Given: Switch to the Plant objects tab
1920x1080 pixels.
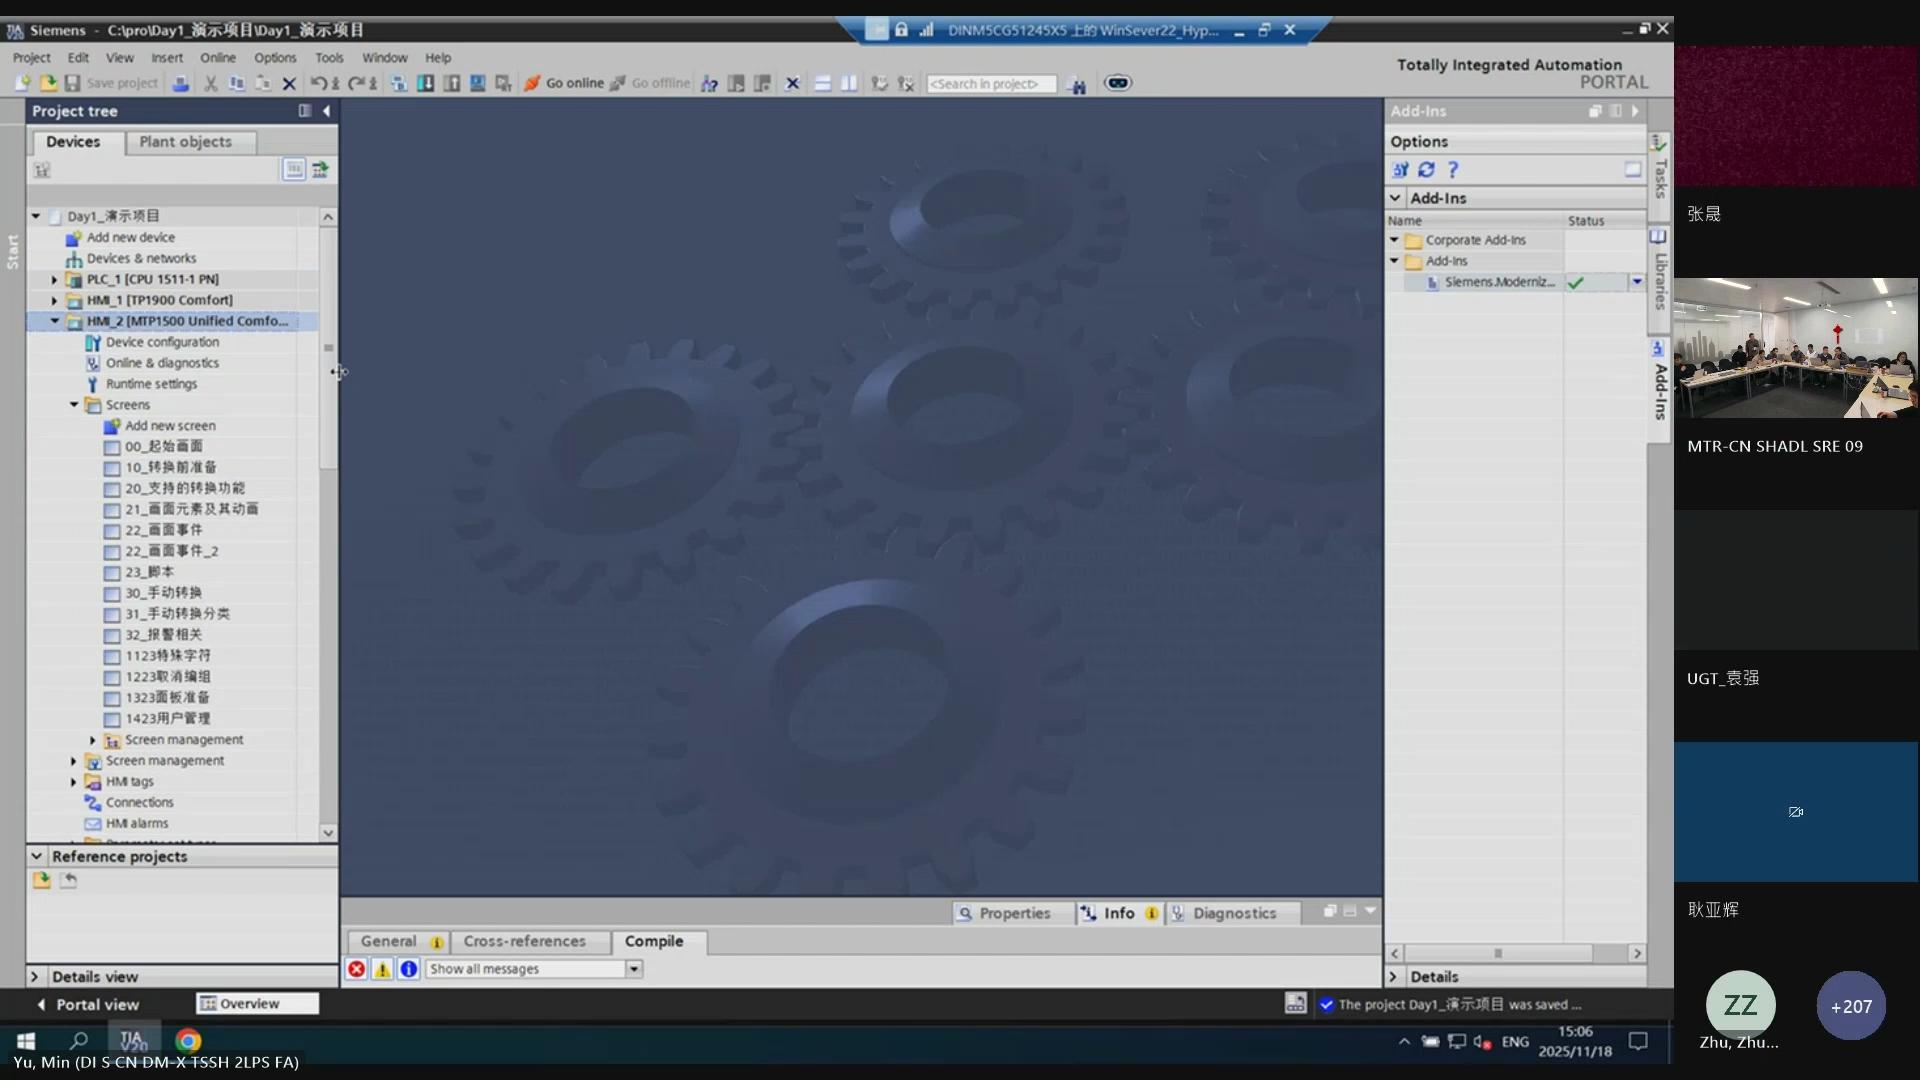Looking at the screenshot, I should 185,142.
